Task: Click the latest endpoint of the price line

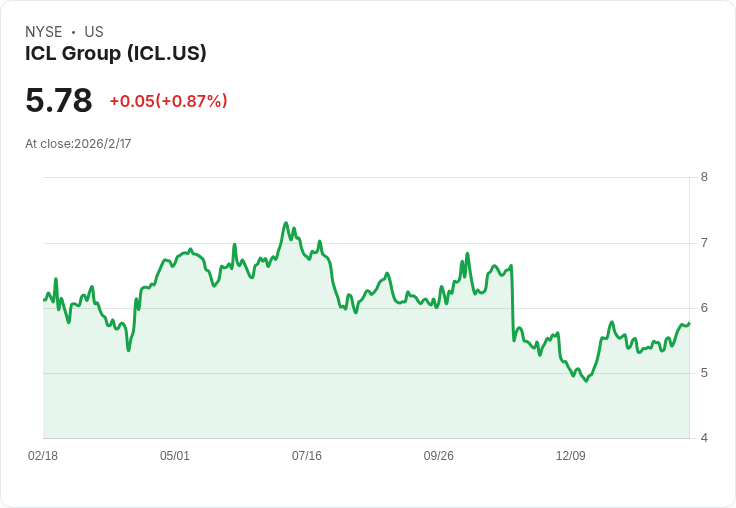Action: click(689, 323)
